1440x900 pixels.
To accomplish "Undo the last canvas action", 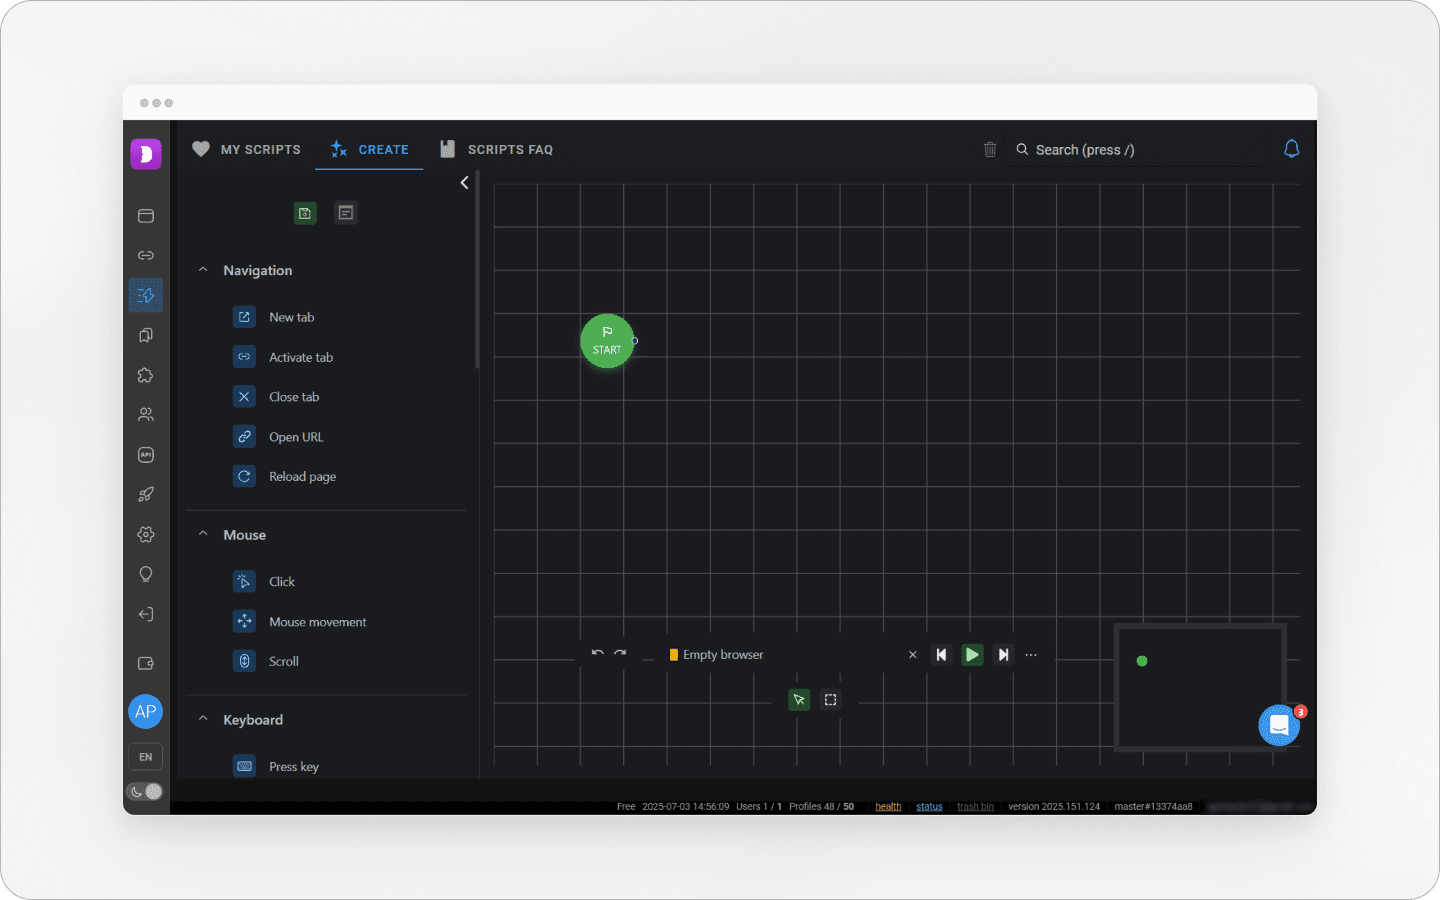I will pyautogui.click(x=598, y=653).
